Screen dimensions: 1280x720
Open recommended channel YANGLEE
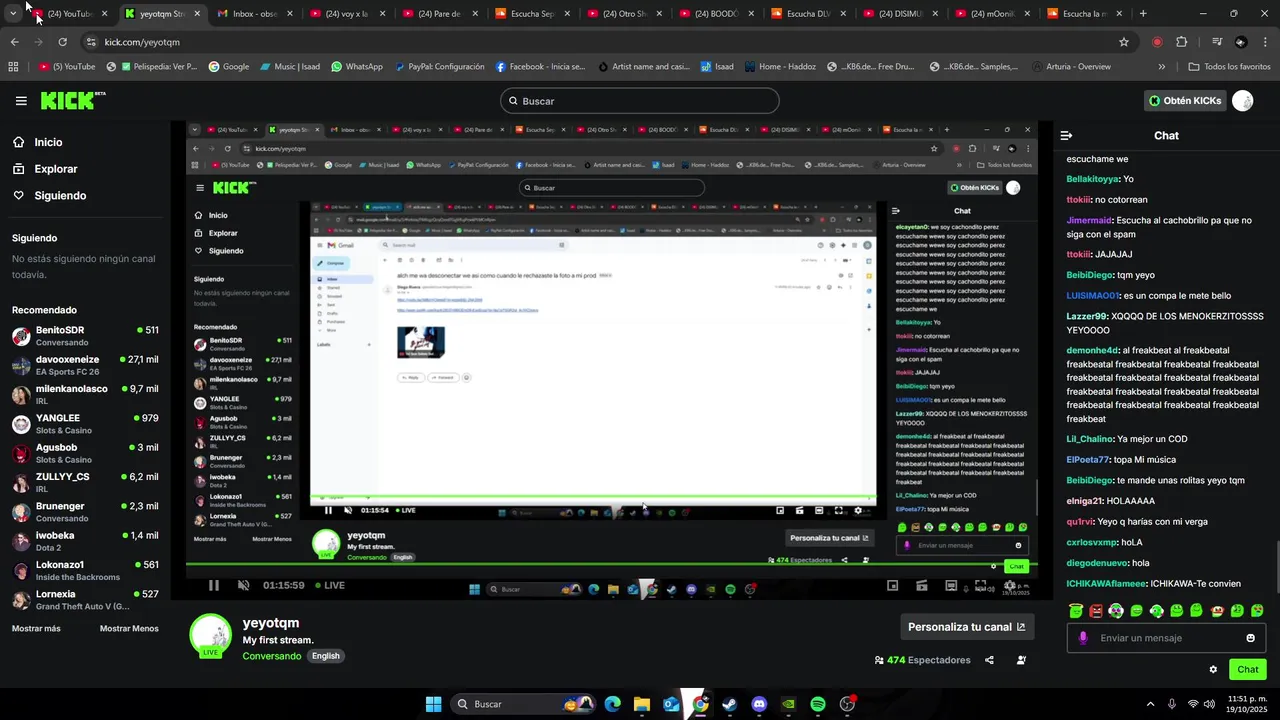85,424
